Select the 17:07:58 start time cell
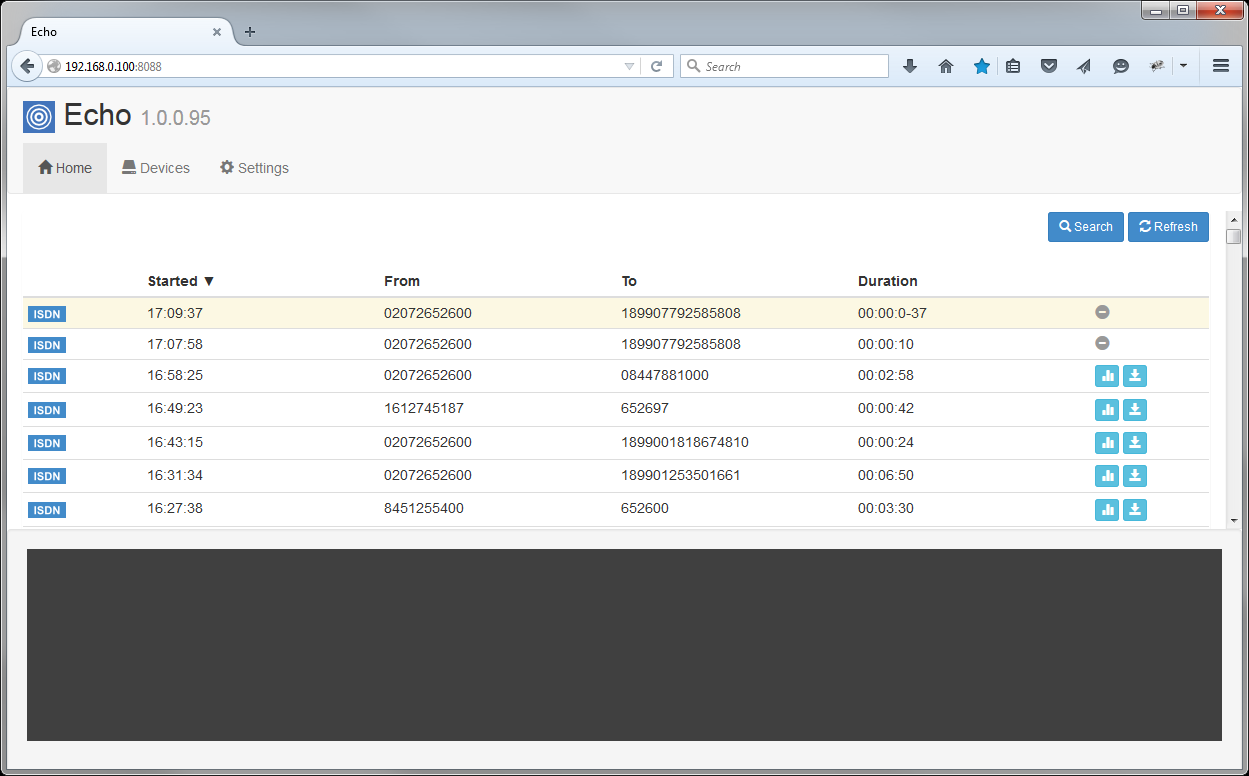Viewport: 1249px width, 776px height. [x=175, y=344]
